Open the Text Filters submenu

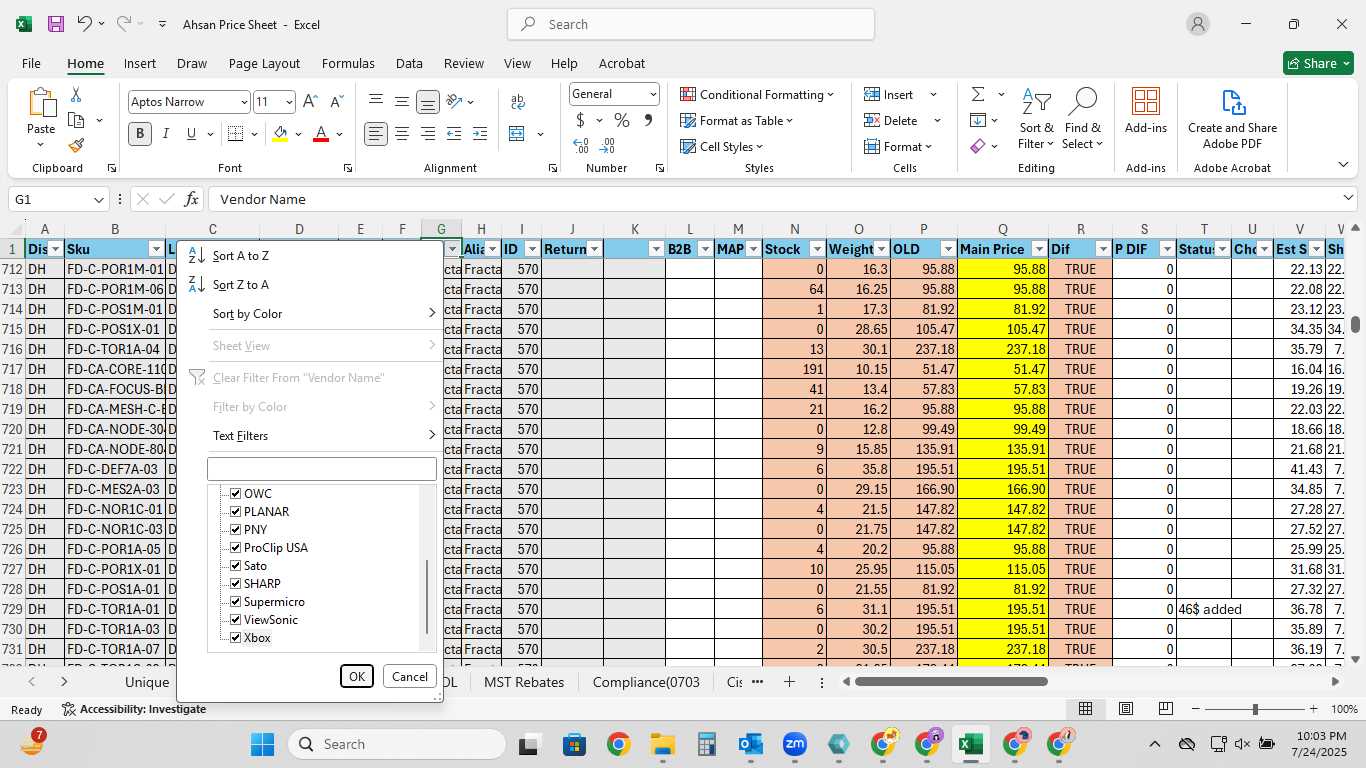[310, 436]
